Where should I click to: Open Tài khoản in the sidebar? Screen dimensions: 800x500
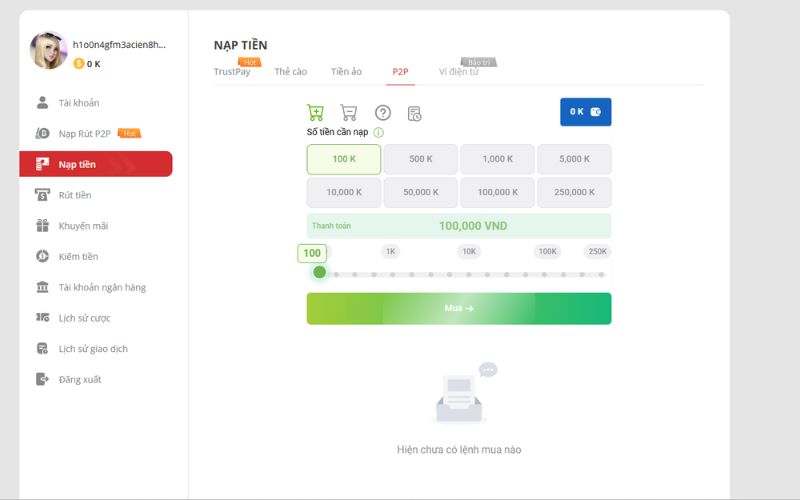[79, 103]
